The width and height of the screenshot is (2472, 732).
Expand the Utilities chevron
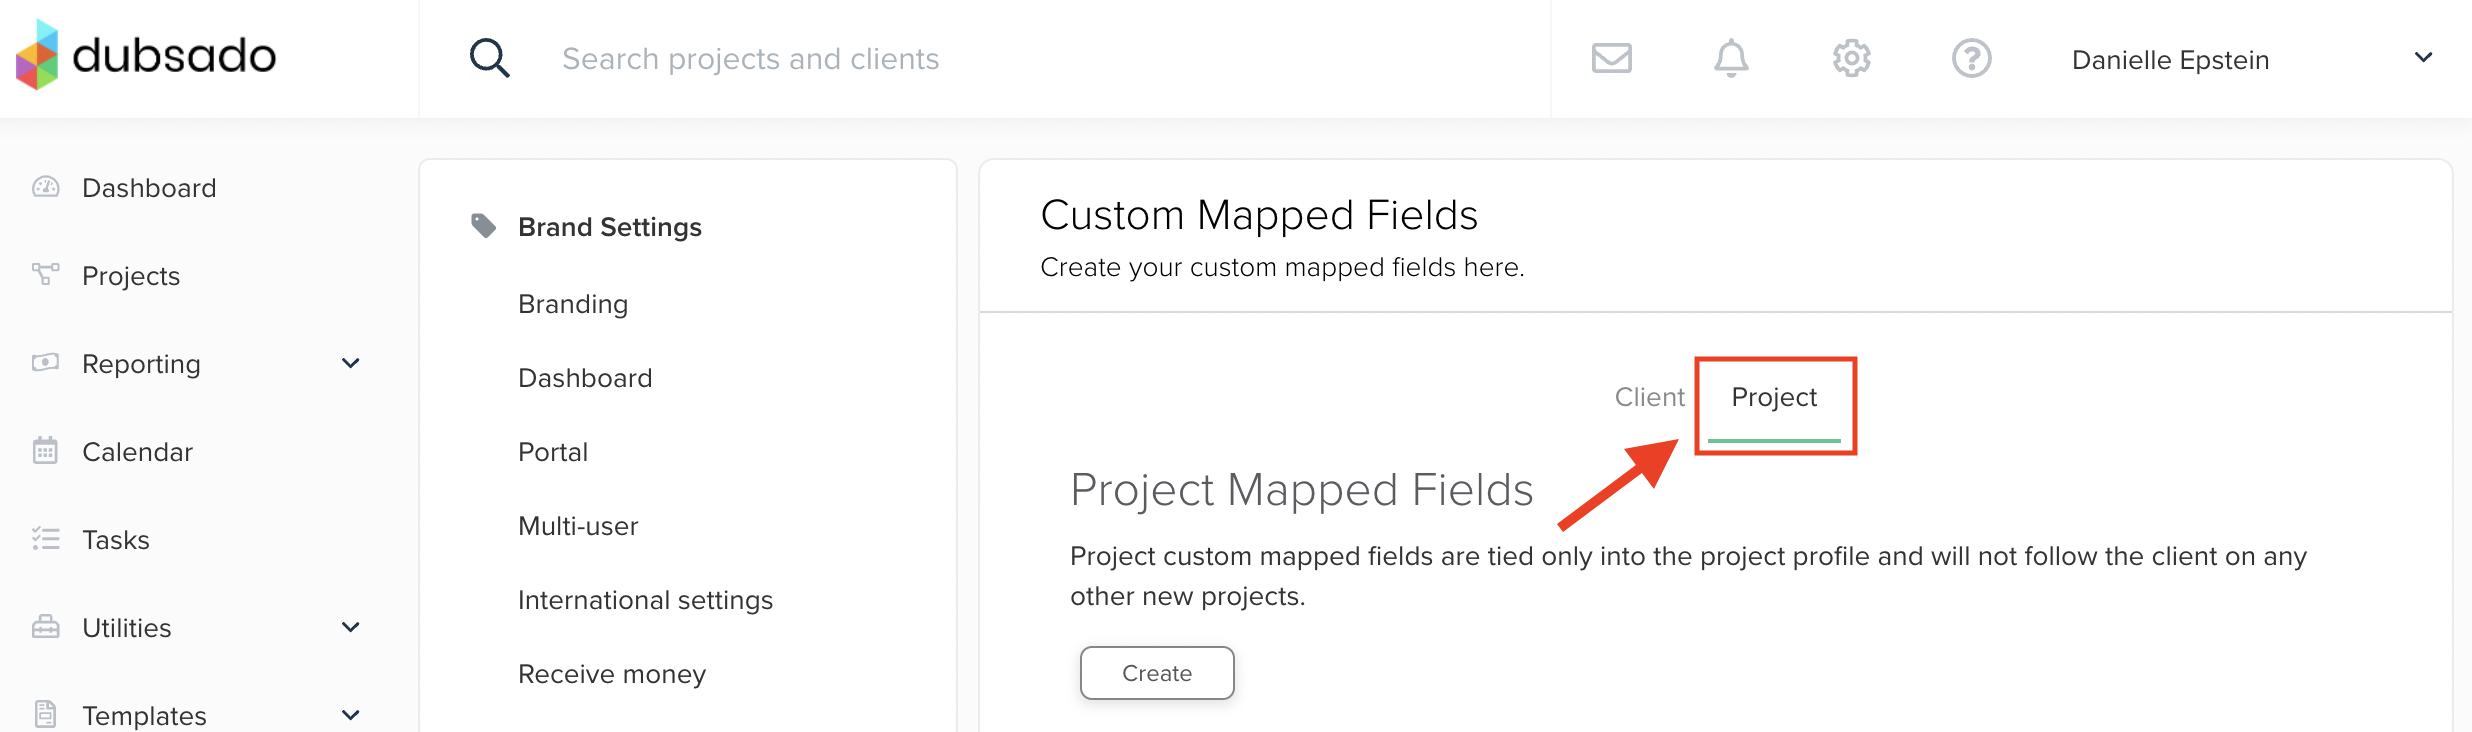(x=350, y=627)
